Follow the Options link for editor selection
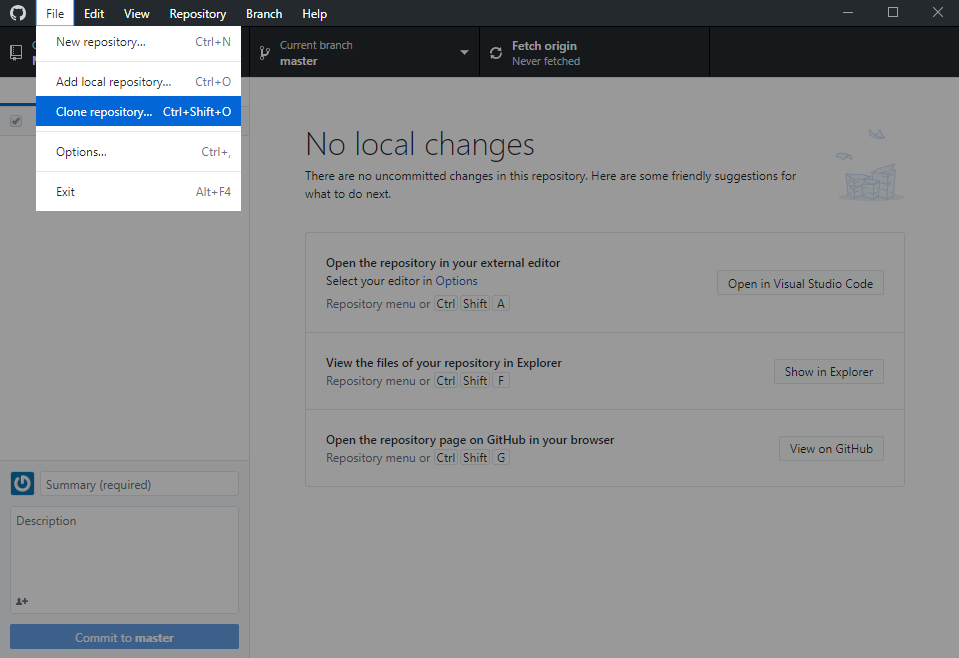 point(456,281)
